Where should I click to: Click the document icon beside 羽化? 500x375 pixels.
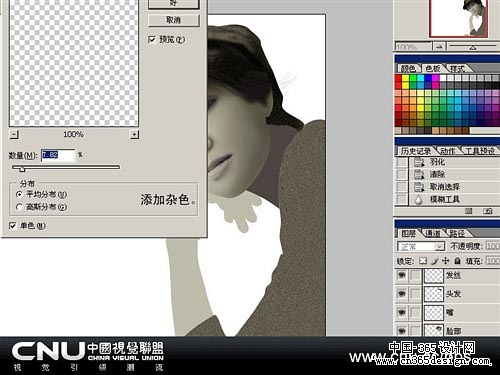point(419,162)
